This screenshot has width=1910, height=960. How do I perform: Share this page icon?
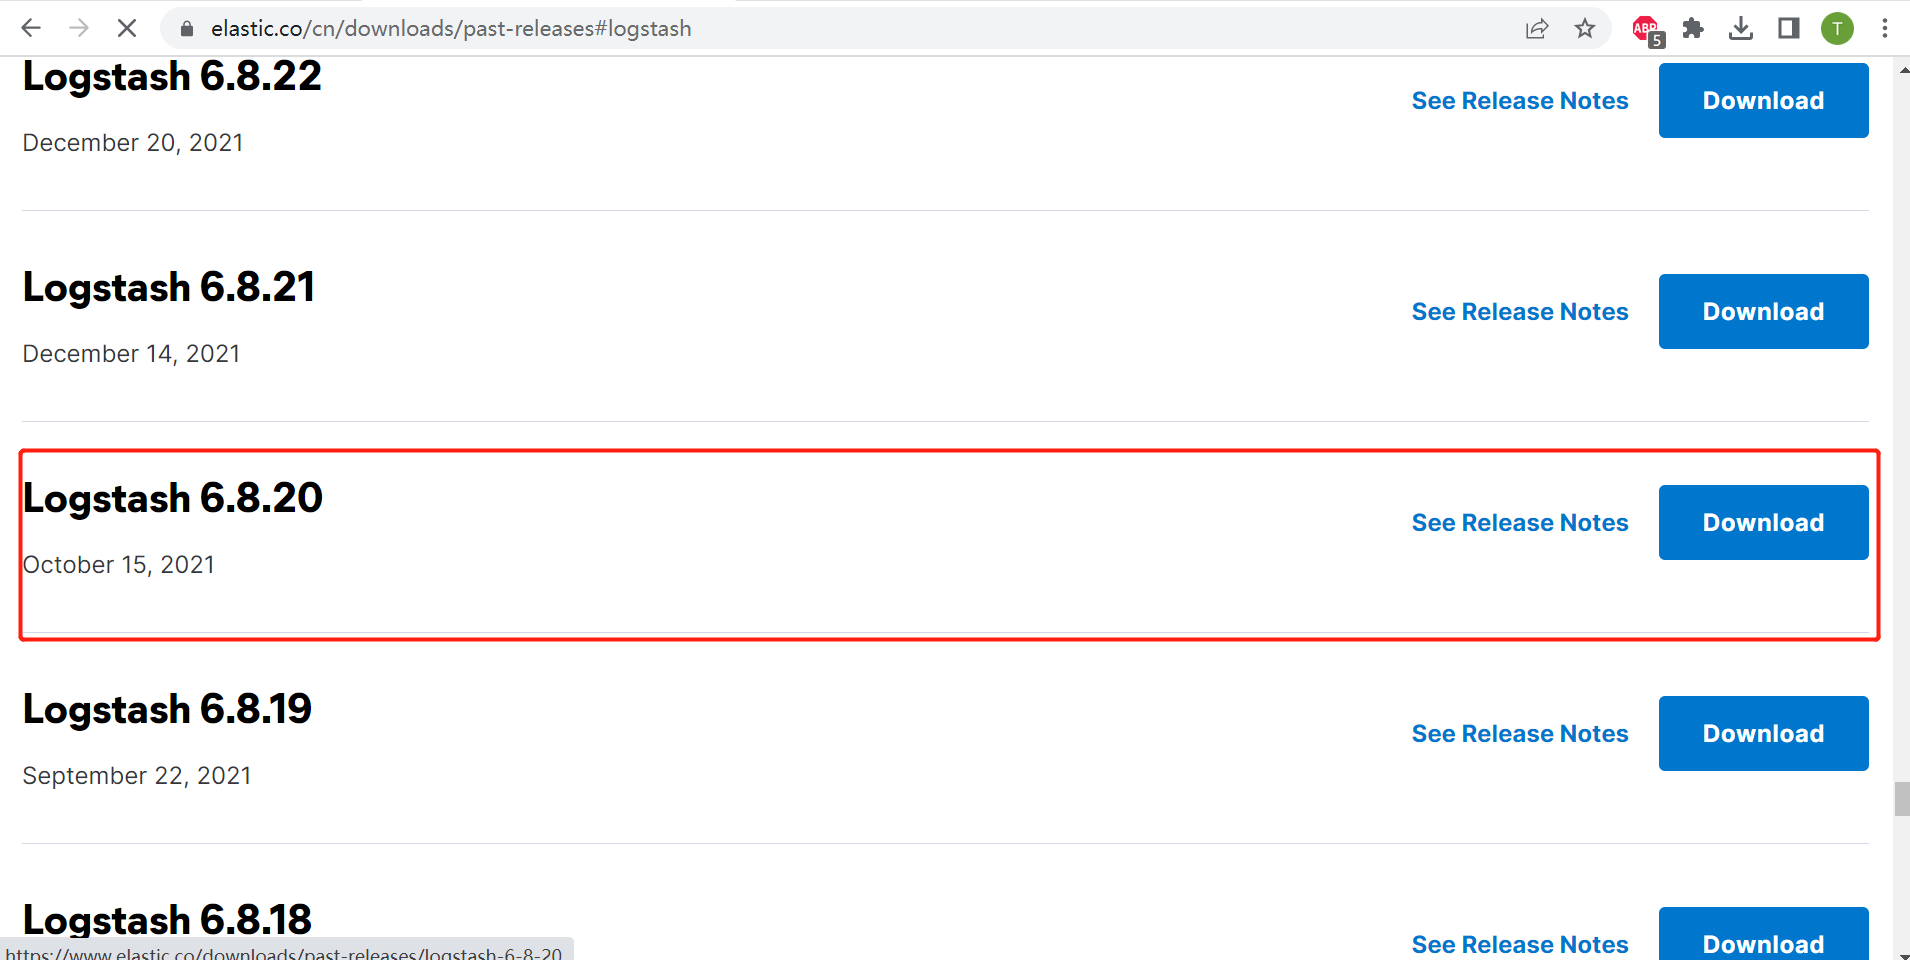[1537, 29]
